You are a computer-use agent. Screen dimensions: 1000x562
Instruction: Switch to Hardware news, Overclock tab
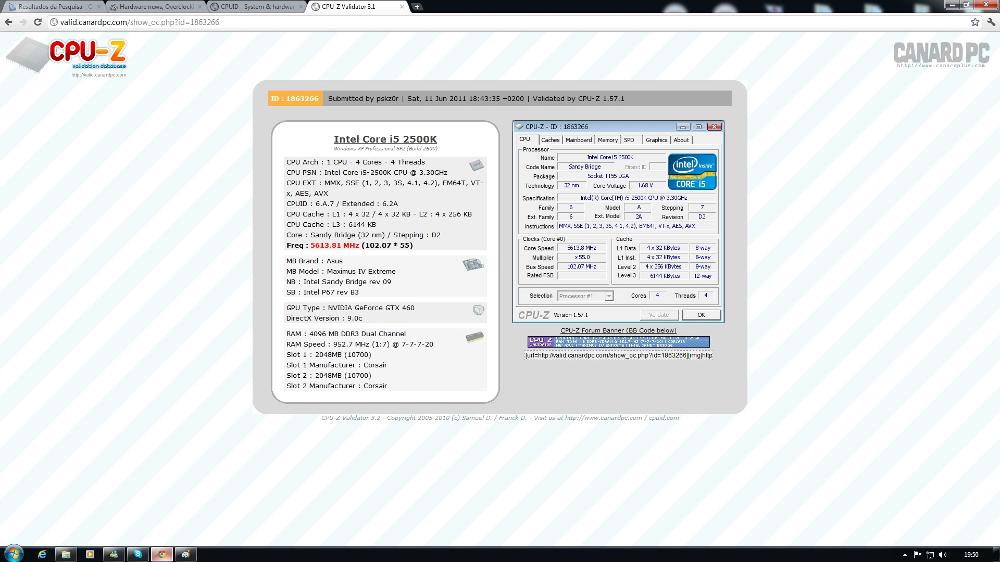coord(156,6)
